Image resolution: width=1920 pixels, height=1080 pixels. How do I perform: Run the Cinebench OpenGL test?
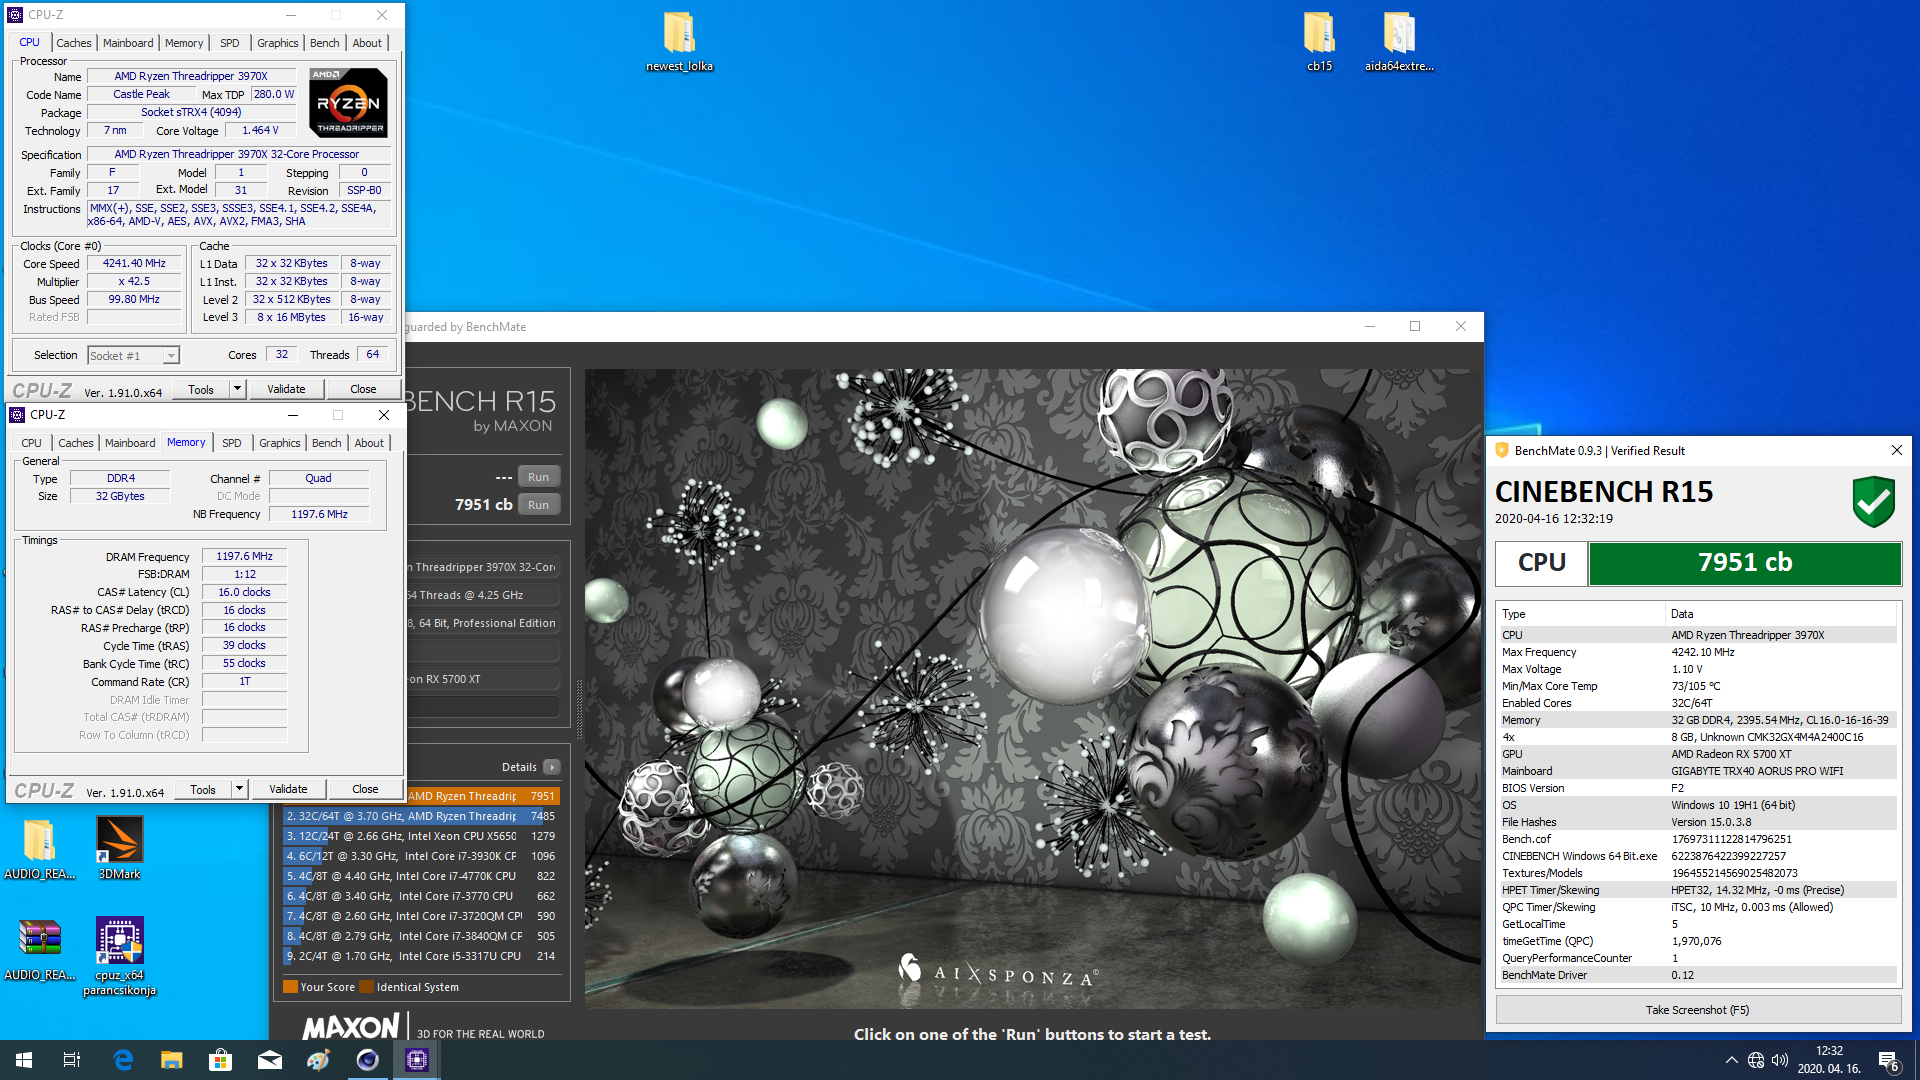[538, 477]
